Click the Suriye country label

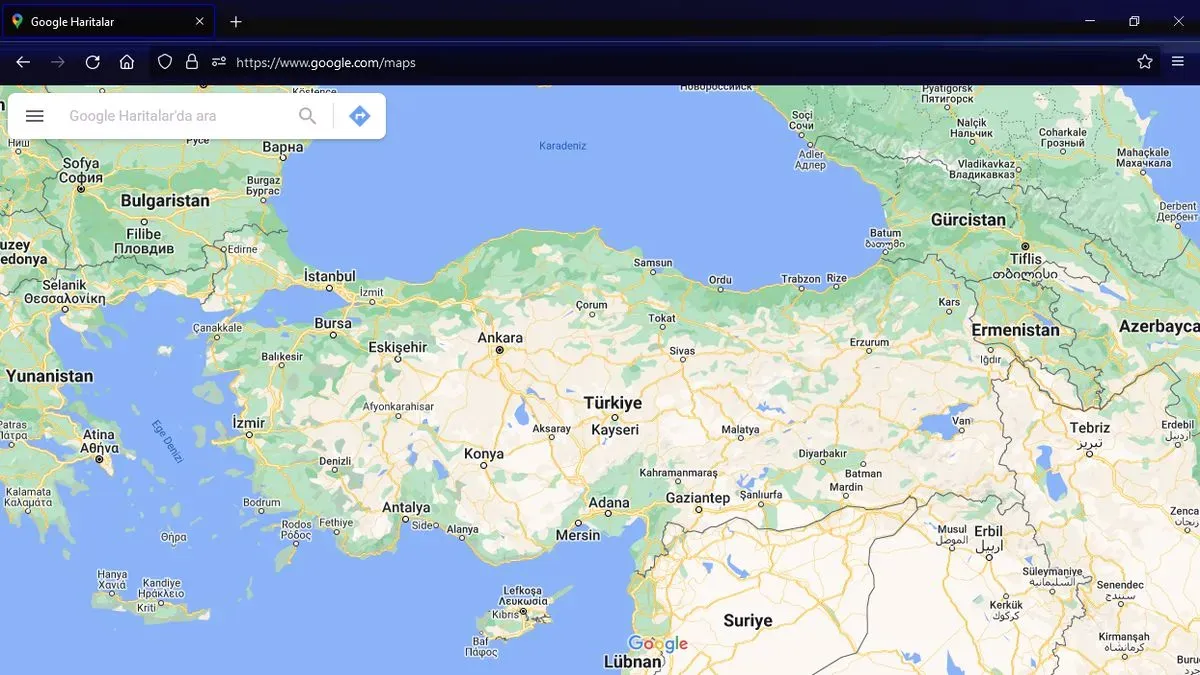point(748,621)
